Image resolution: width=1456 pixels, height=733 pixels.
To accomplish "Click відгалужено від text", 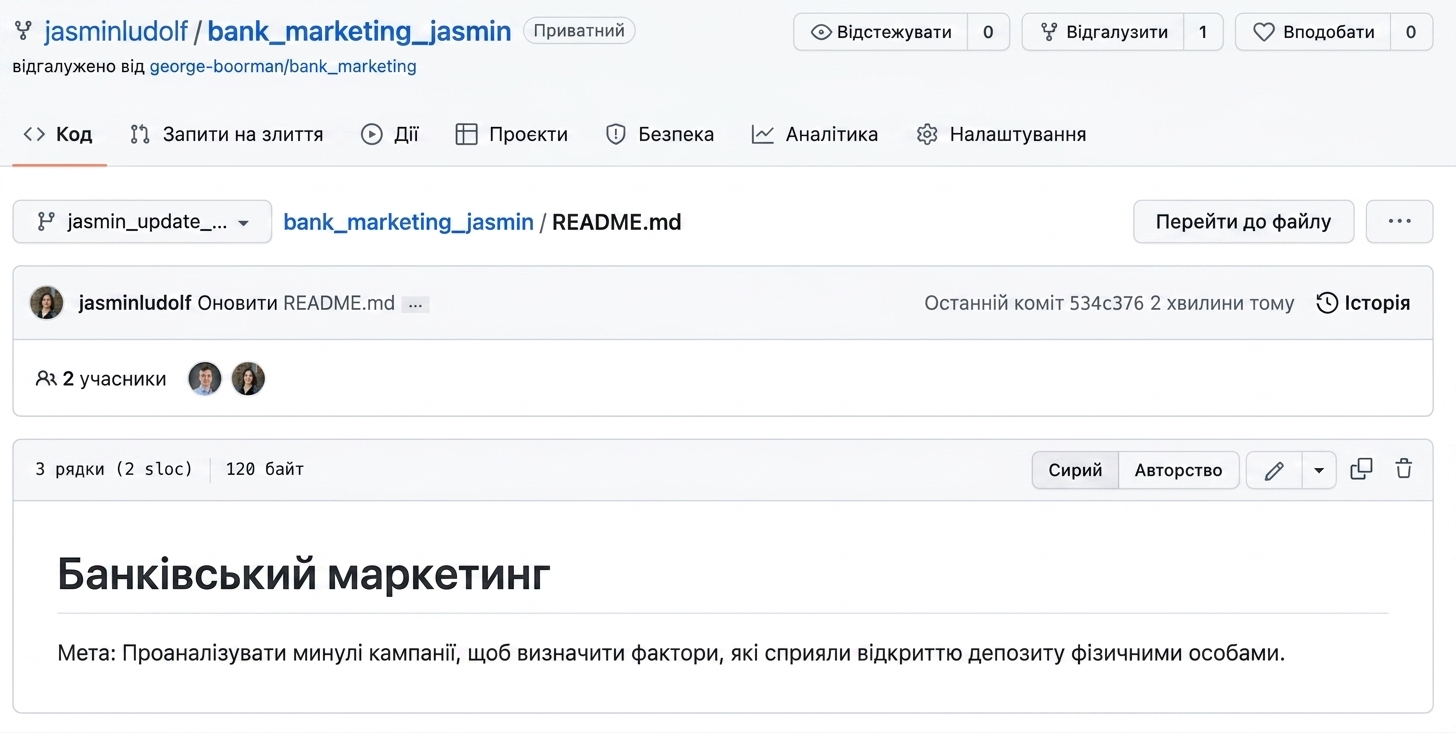I will [x=79, y=67].
